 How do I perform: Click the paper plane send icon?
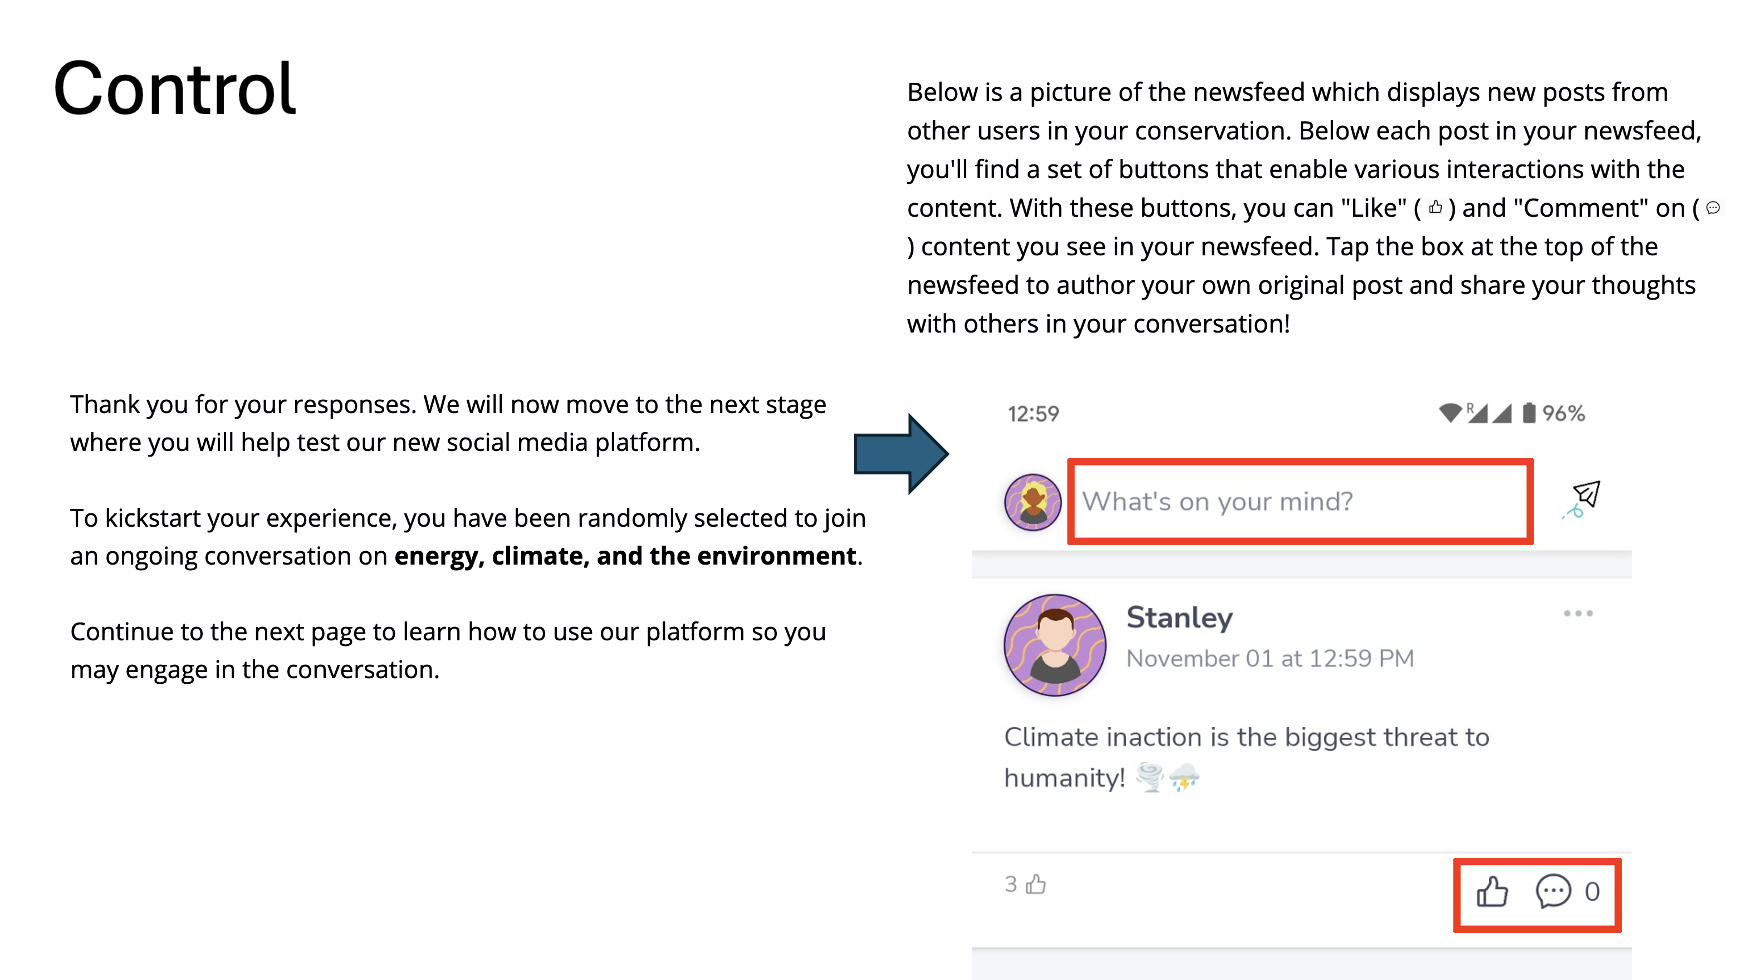click(x=1584, y=497)
